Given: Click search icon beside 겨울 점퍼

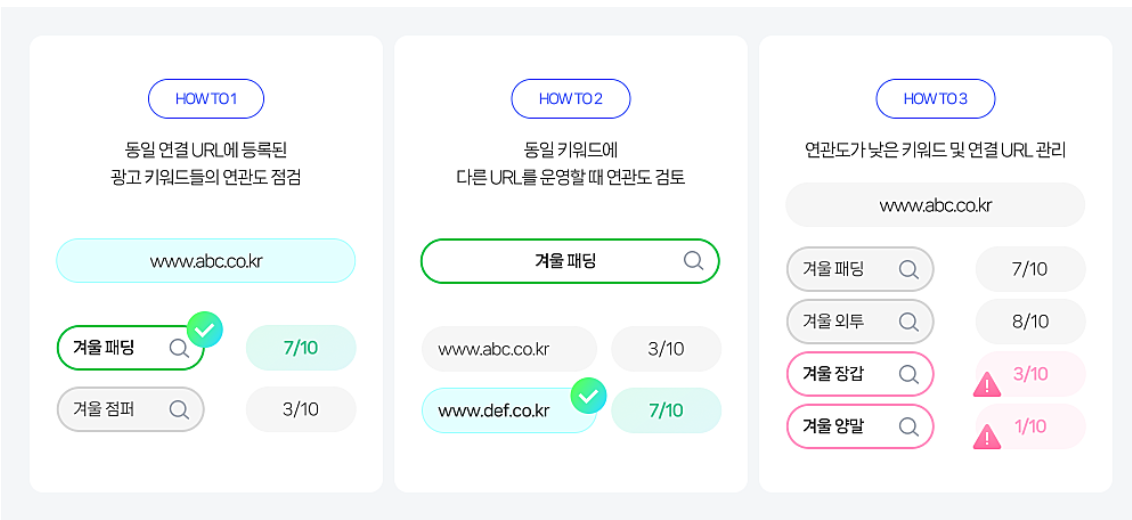Looking at the screenshot, I should coord(179,409).
